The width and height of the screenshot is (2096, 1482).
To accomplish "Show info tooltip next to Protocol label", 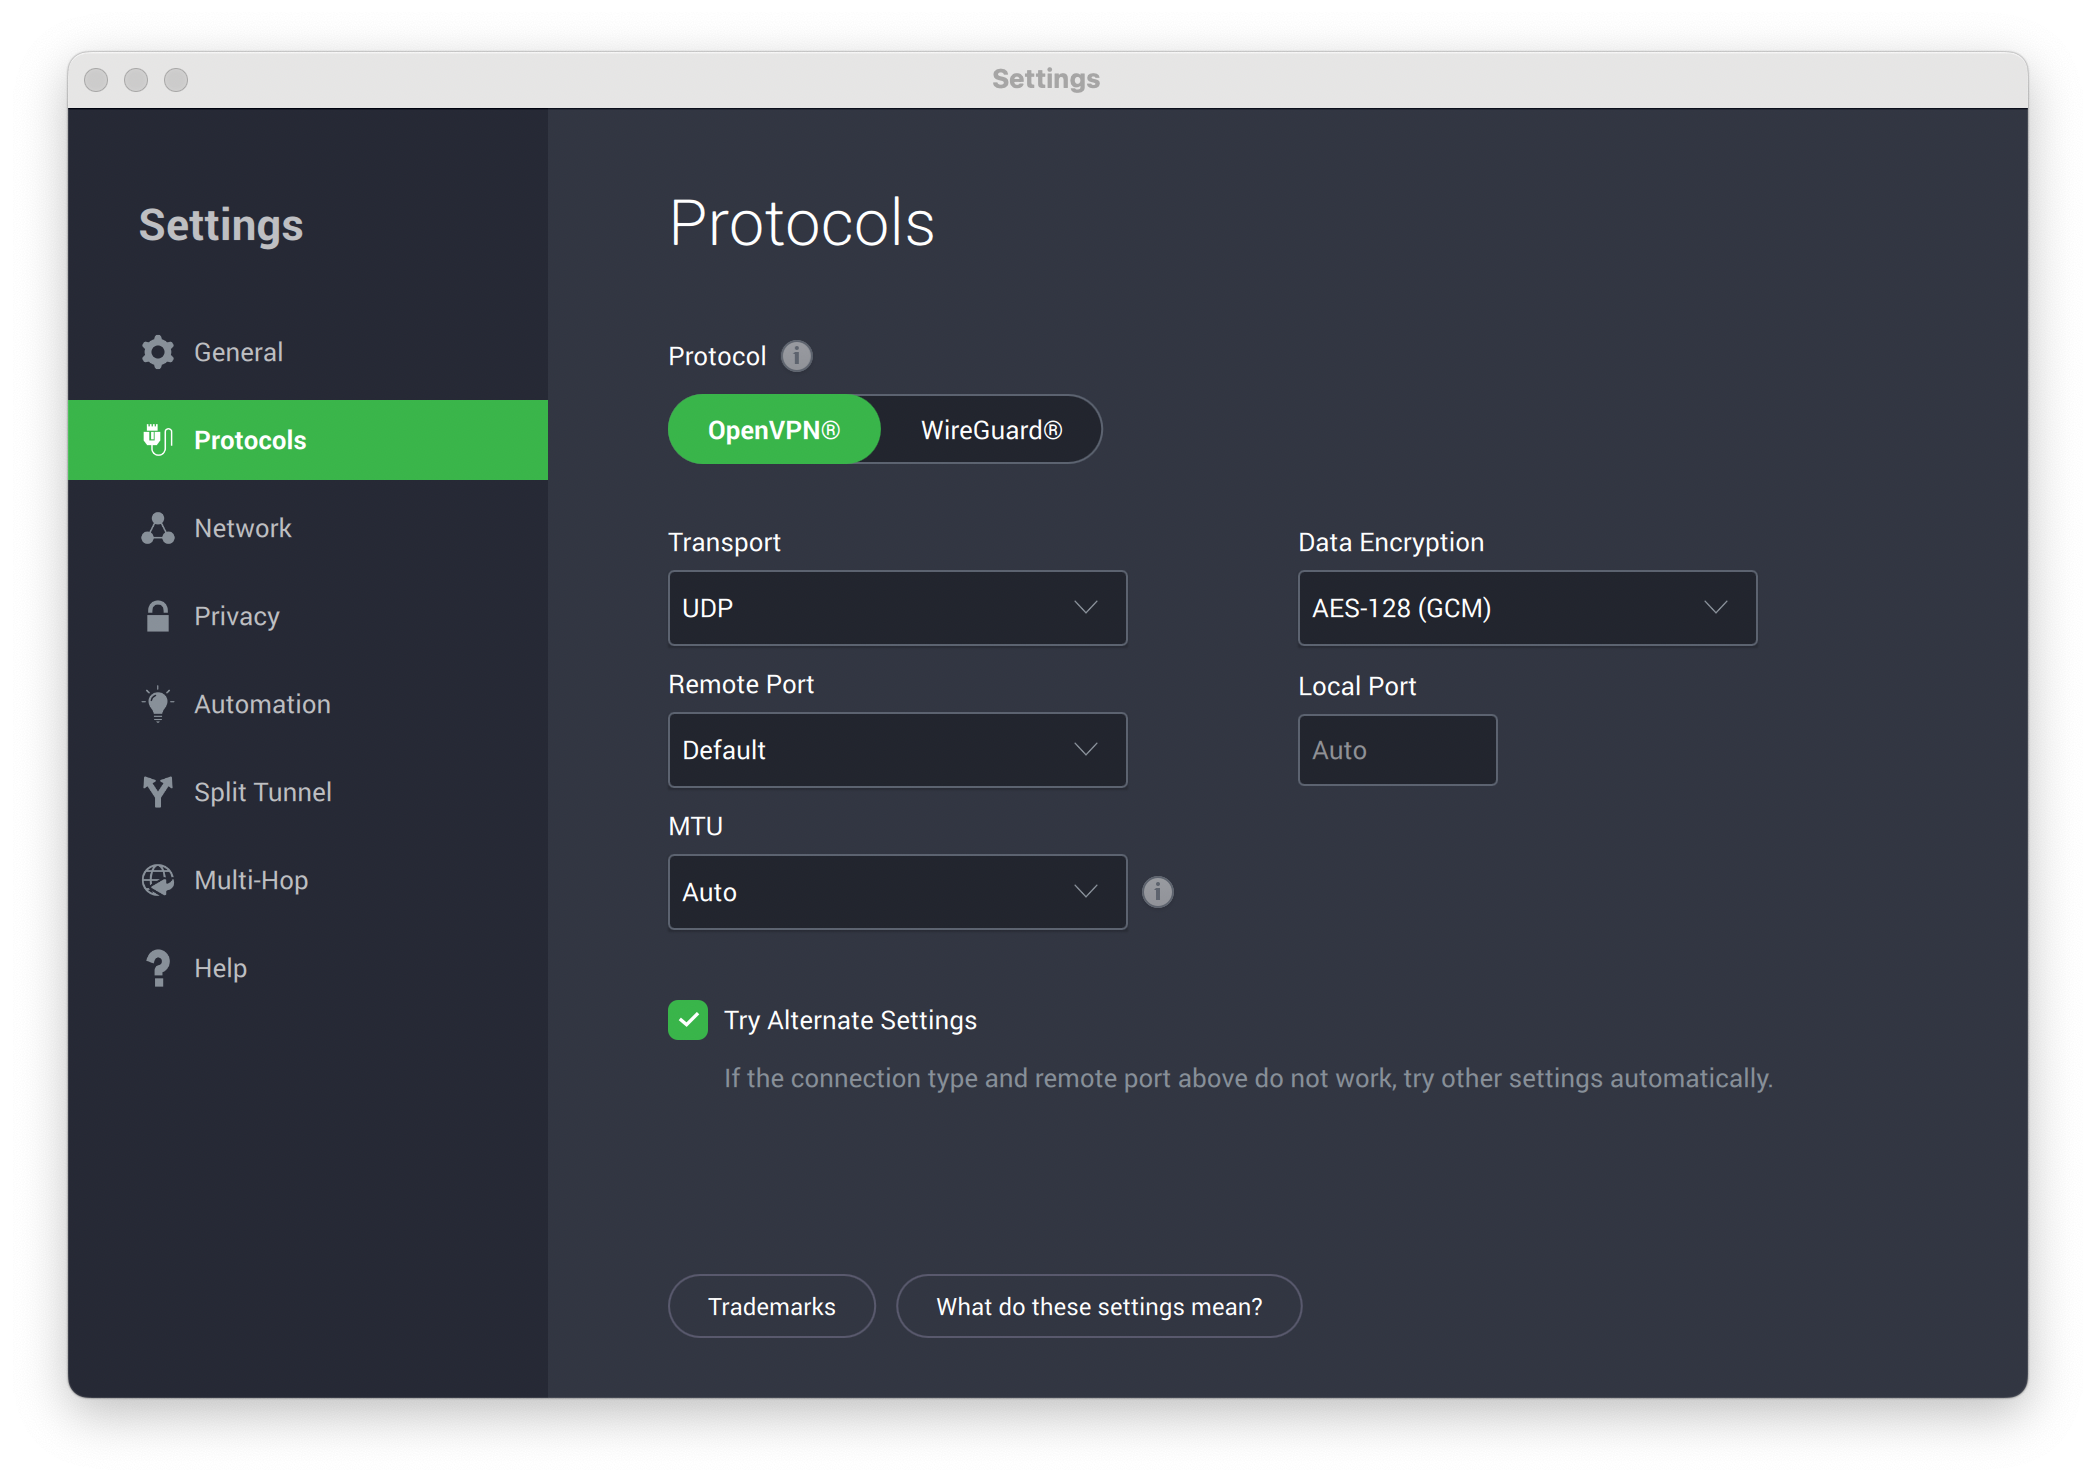I will point(797,356).
